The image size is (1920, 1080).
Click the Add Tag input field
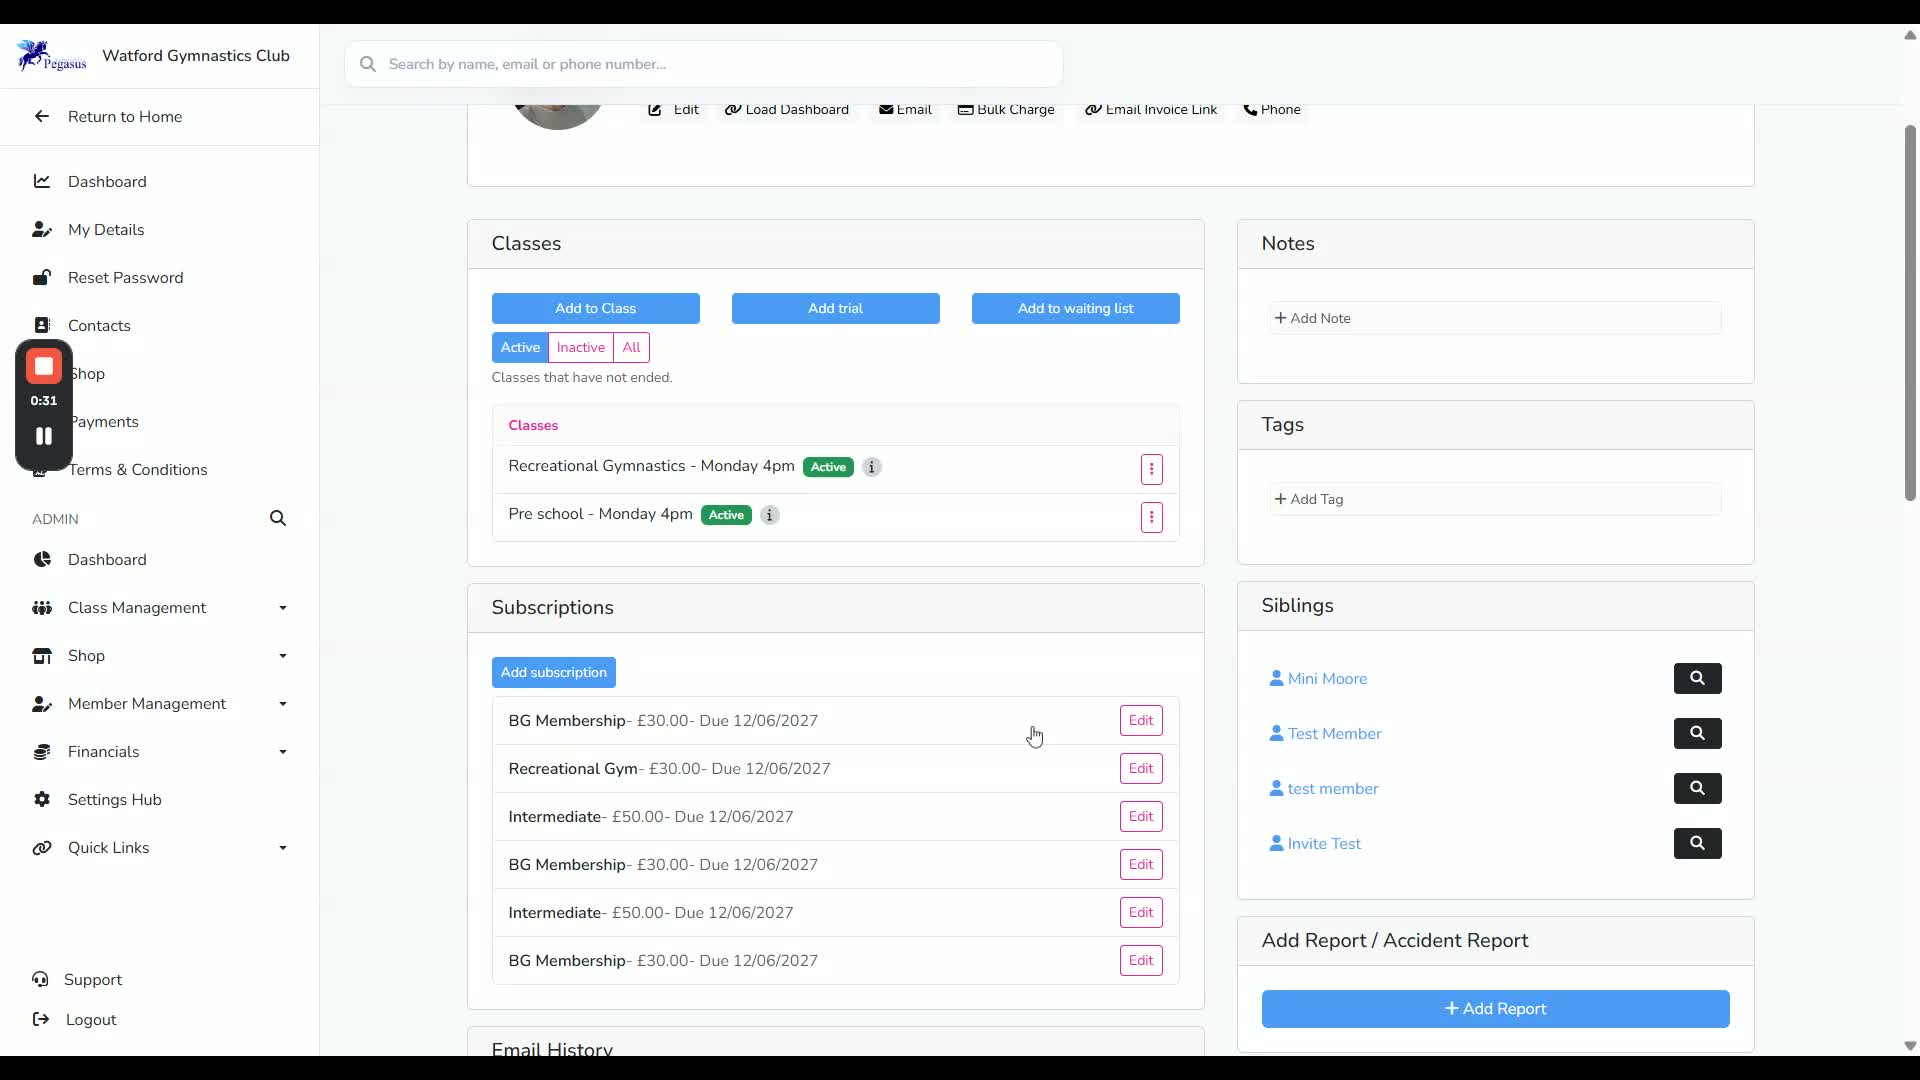1495,499
